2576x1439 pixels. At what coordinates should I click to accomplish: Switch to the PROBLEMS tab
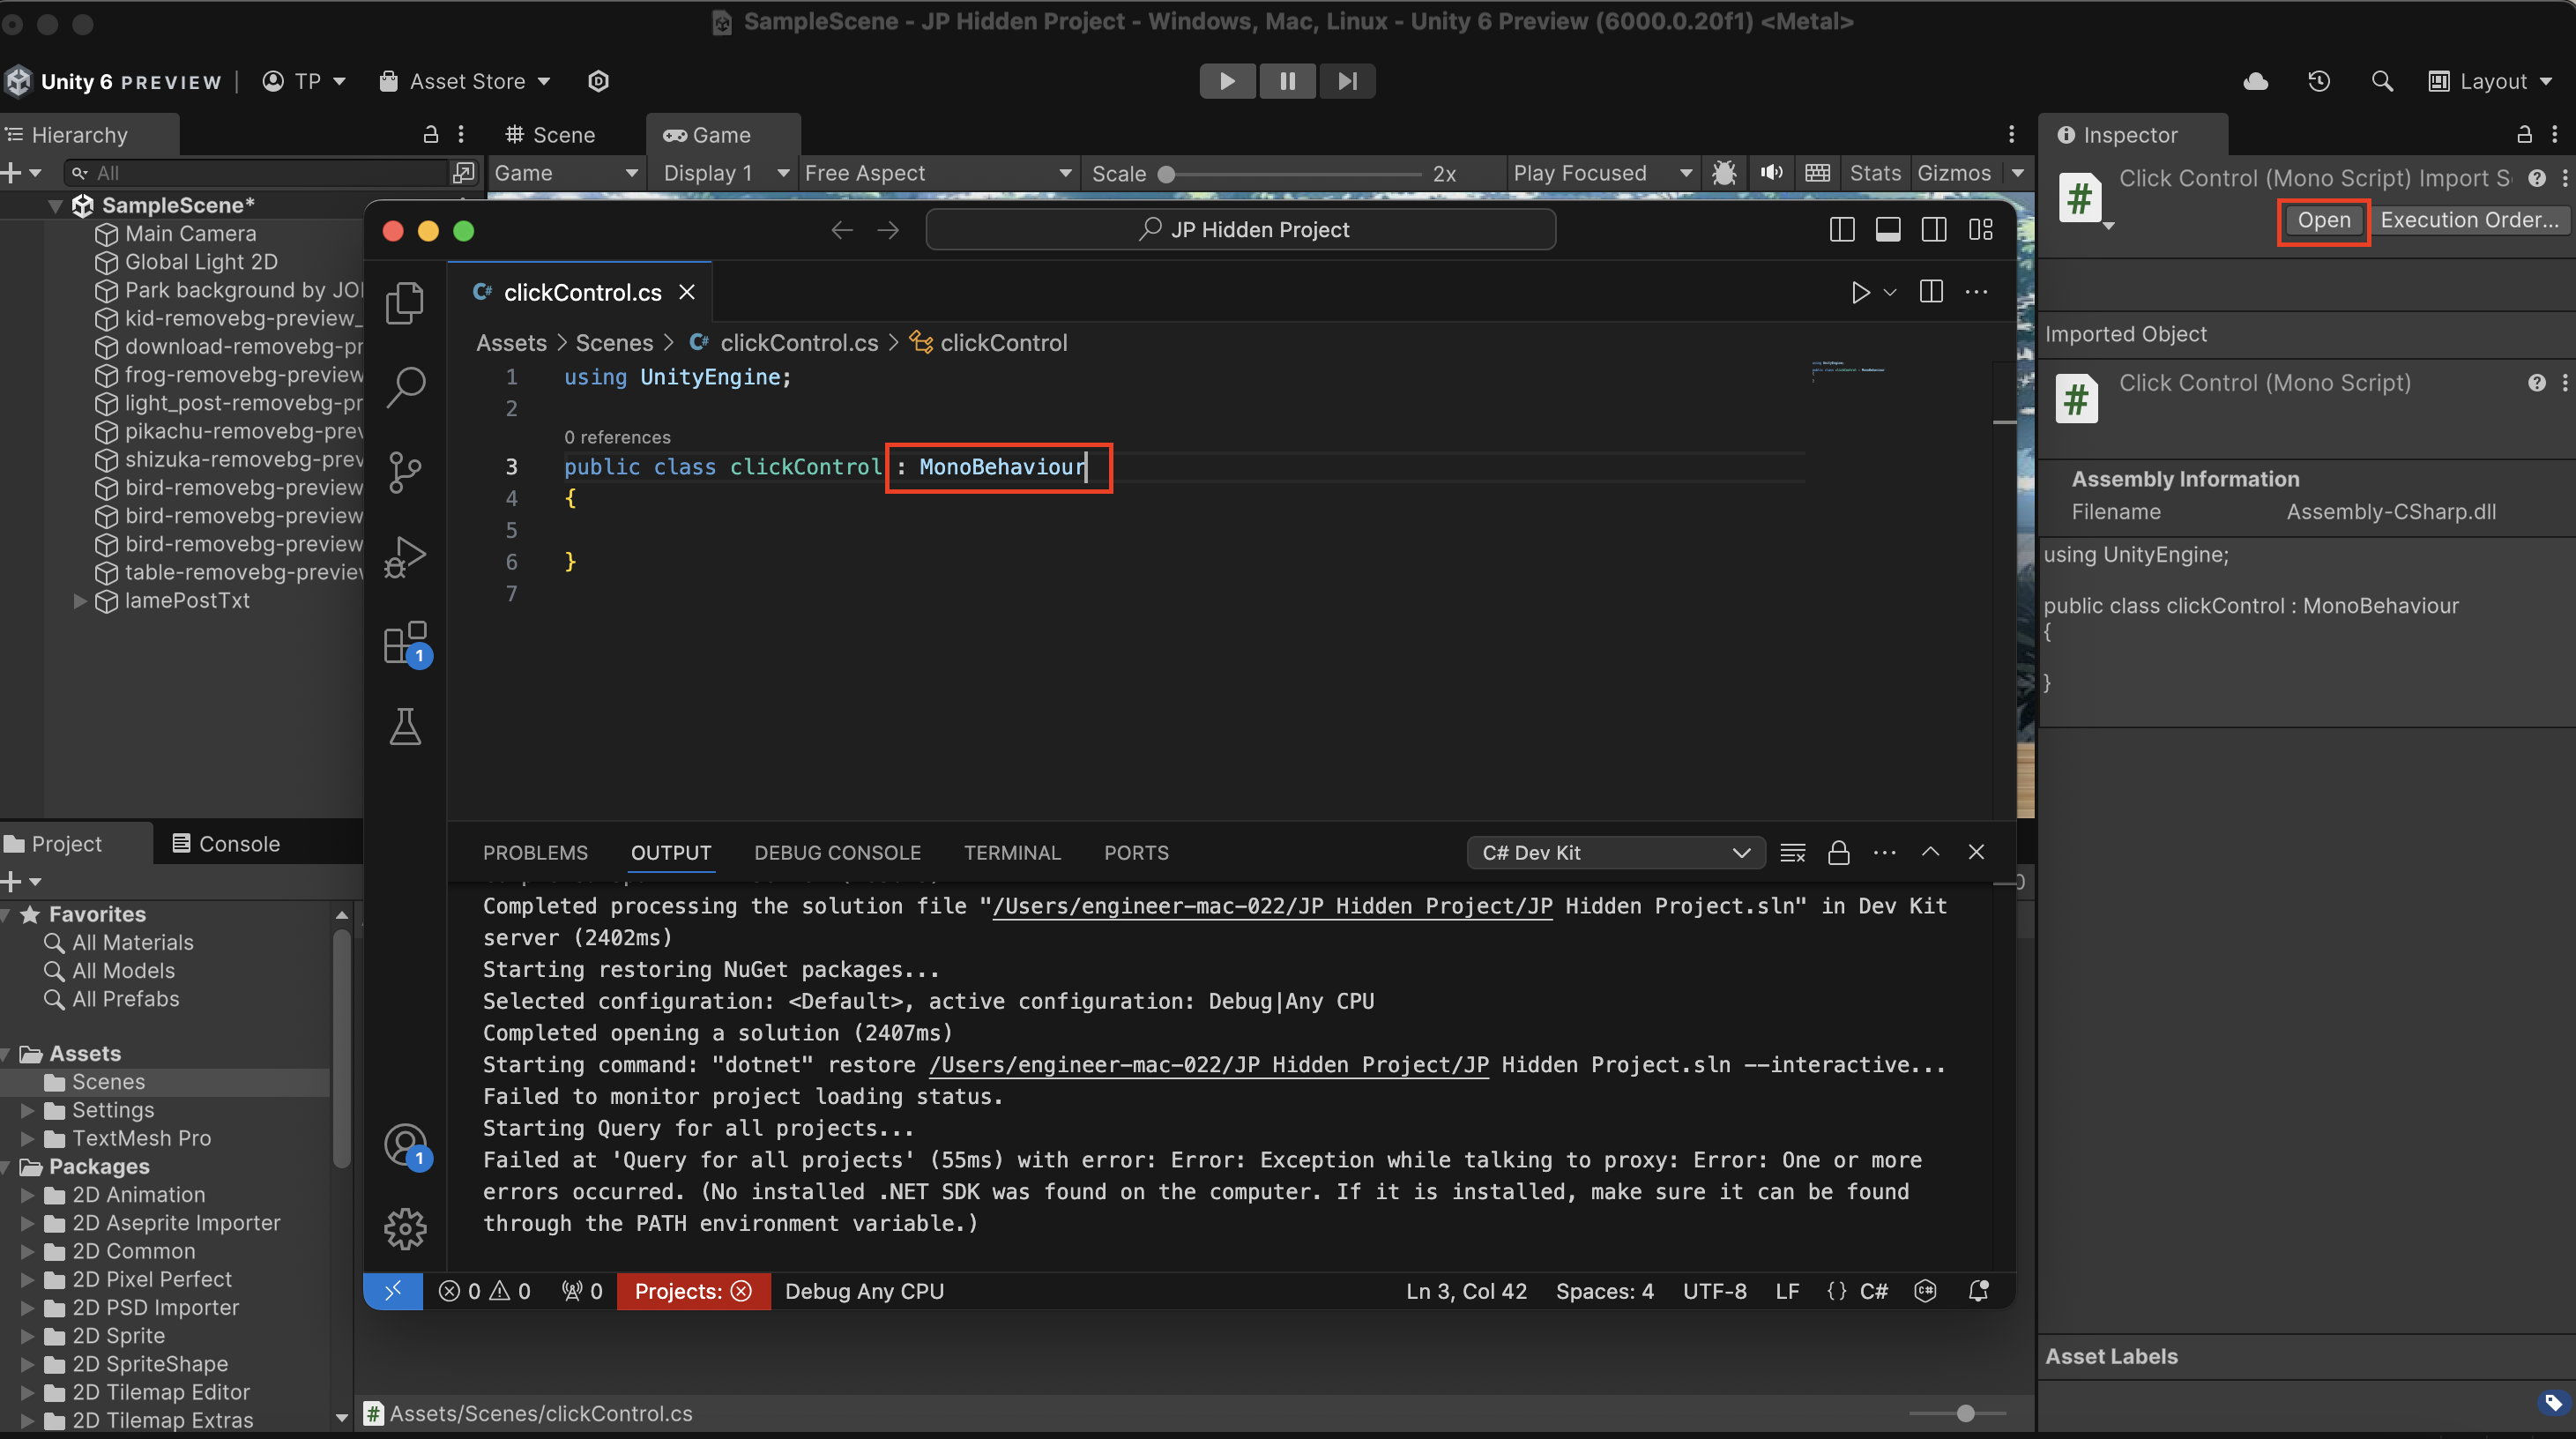pos(535,853)
